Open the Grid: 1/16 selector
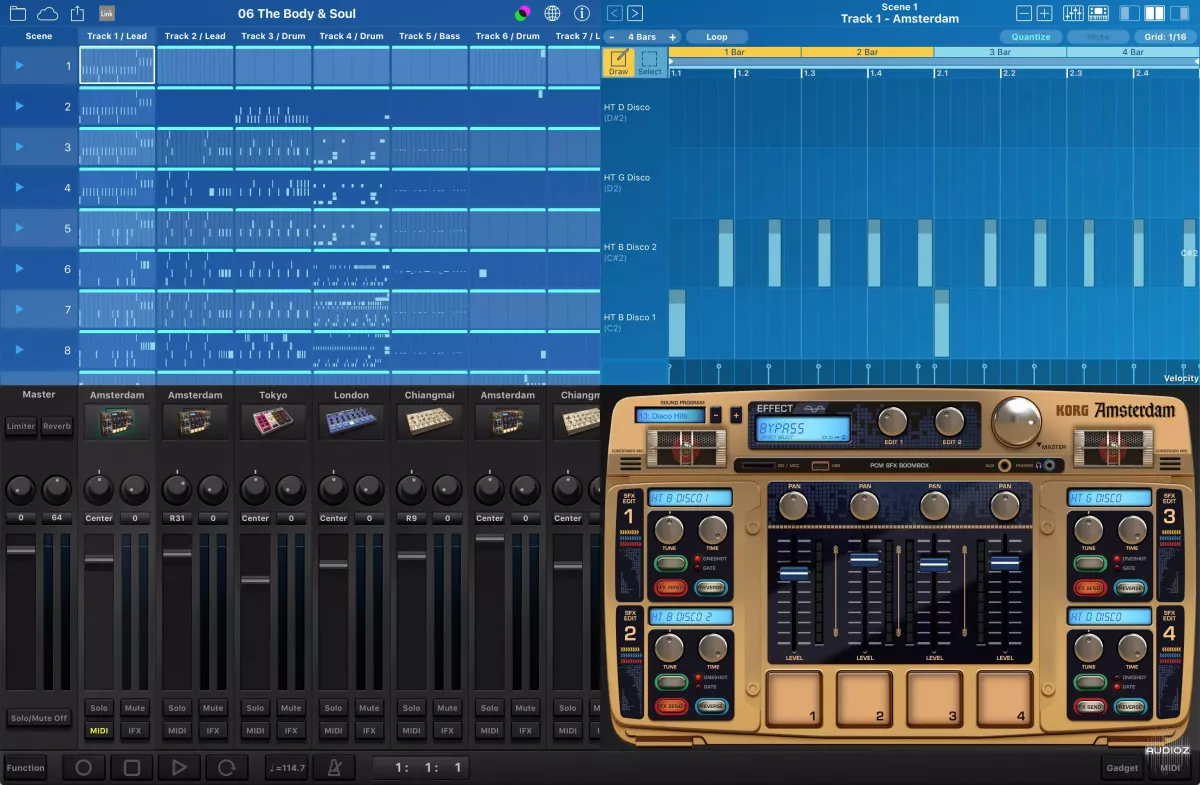This screenshot has height=785, width=1200. pyautogui.click(x=1165, y=37)
